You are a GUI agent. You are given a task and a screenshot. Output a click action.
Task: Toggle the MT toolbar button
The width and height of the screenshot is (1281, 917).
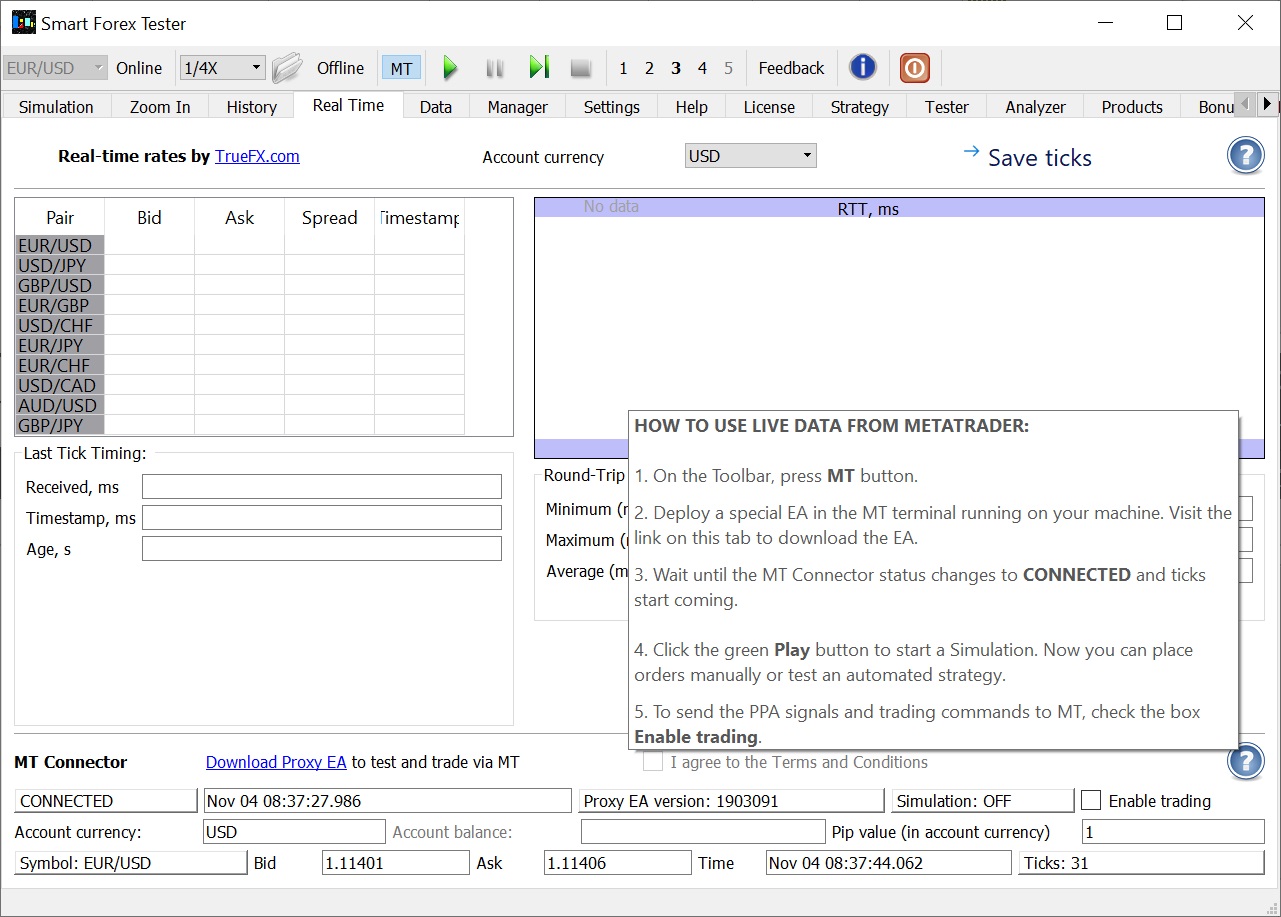tap(401, 68)
